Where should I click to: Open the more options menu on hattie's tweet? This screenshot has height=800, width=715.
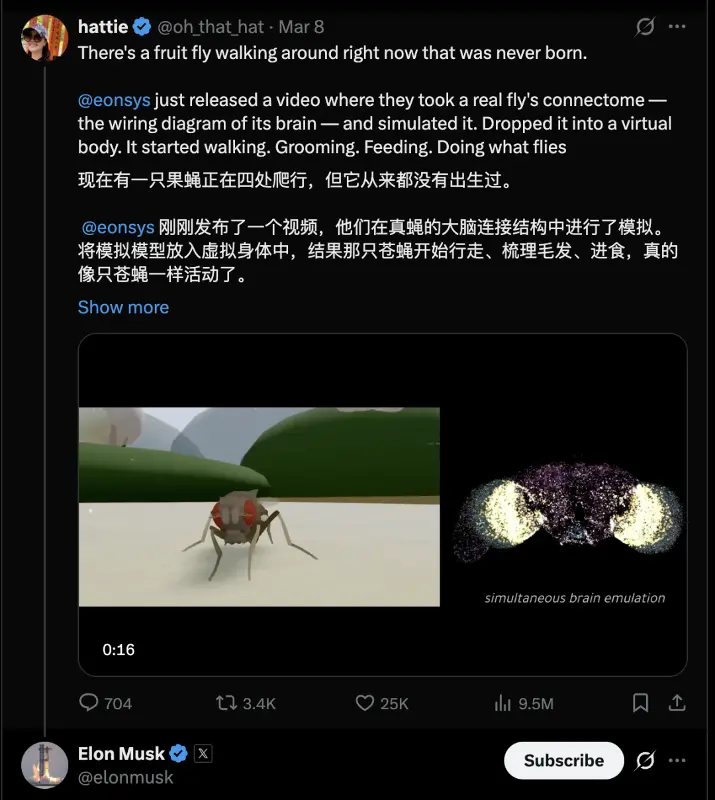click(677, 27)
